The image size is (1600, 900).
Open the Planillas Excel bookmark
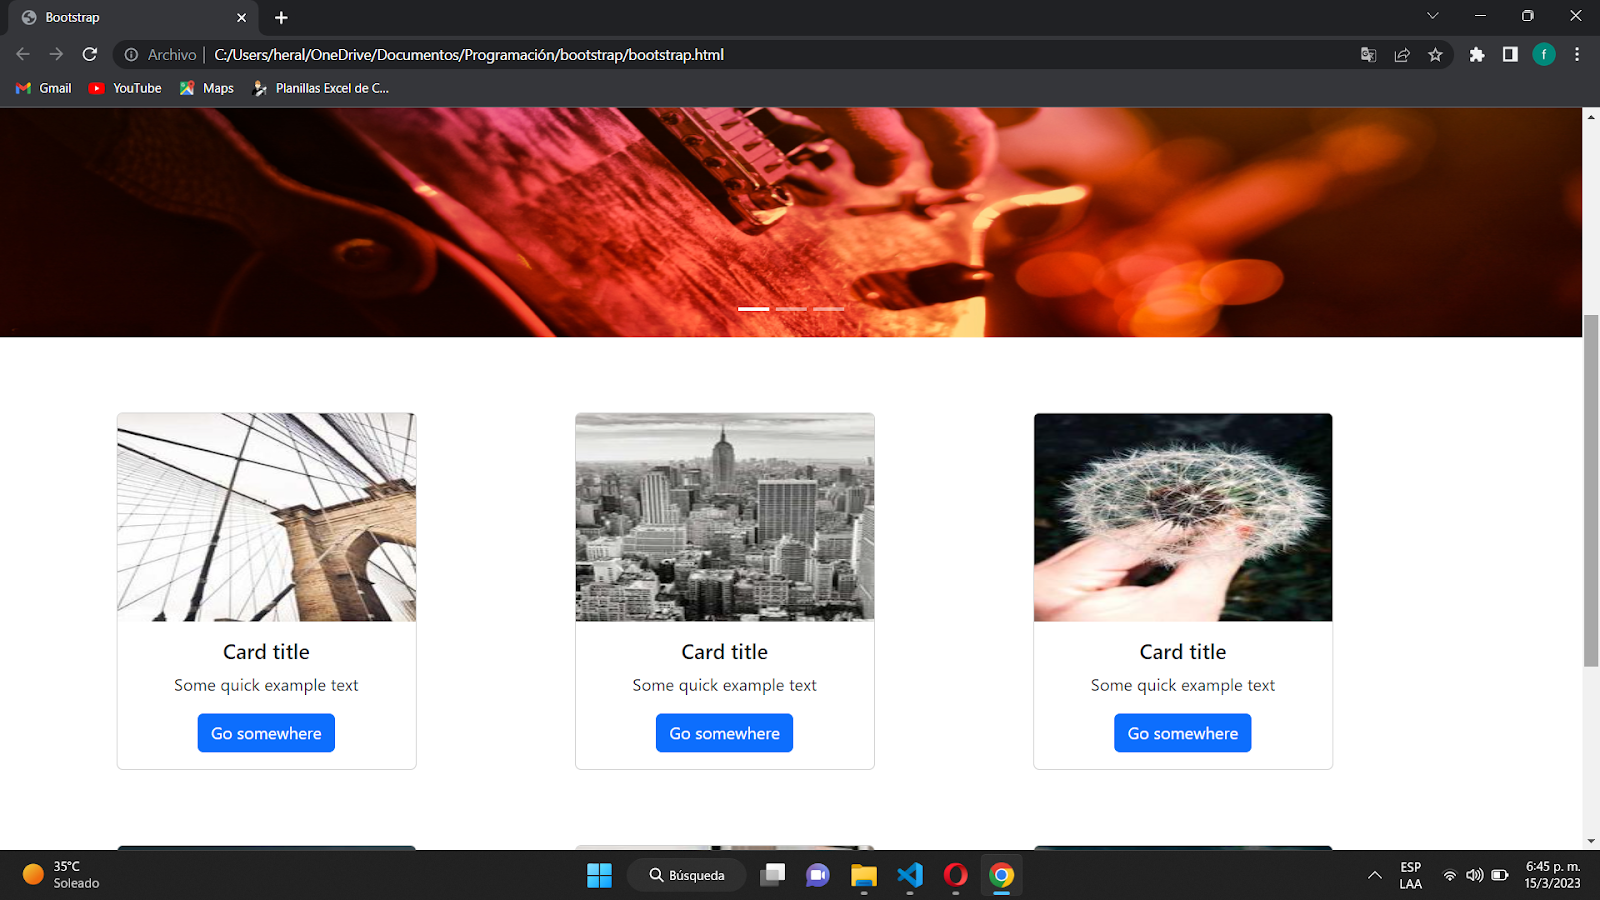click(321, 88)
